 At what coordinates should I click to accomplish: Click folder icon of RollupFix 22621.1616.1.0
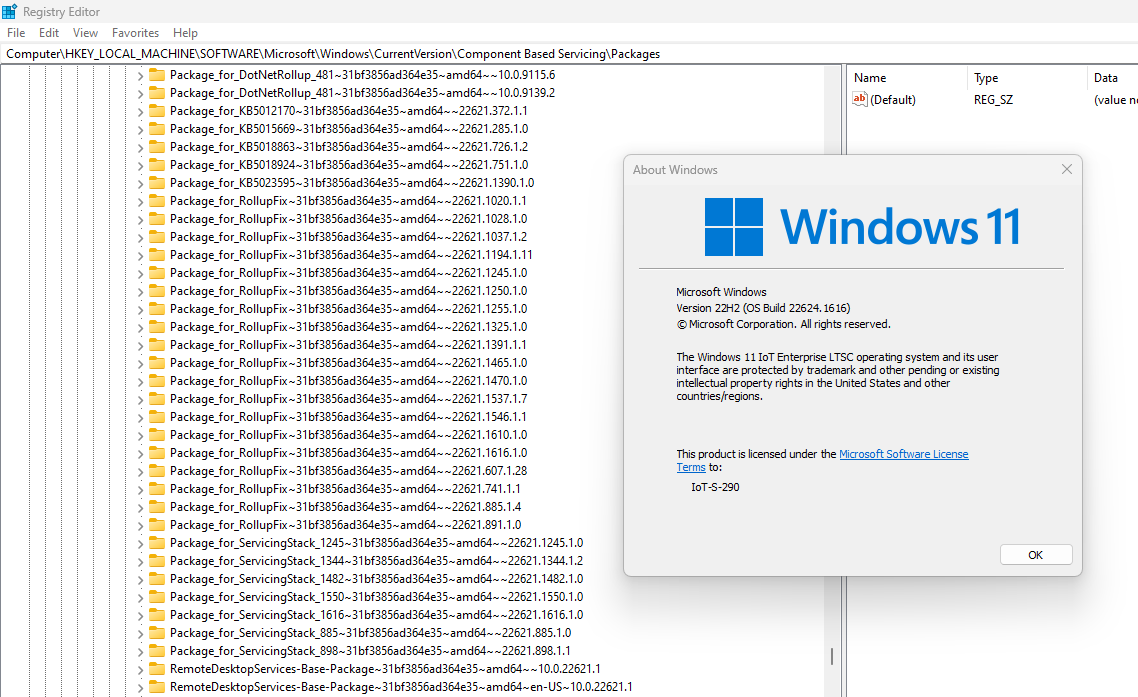(157, 452)
